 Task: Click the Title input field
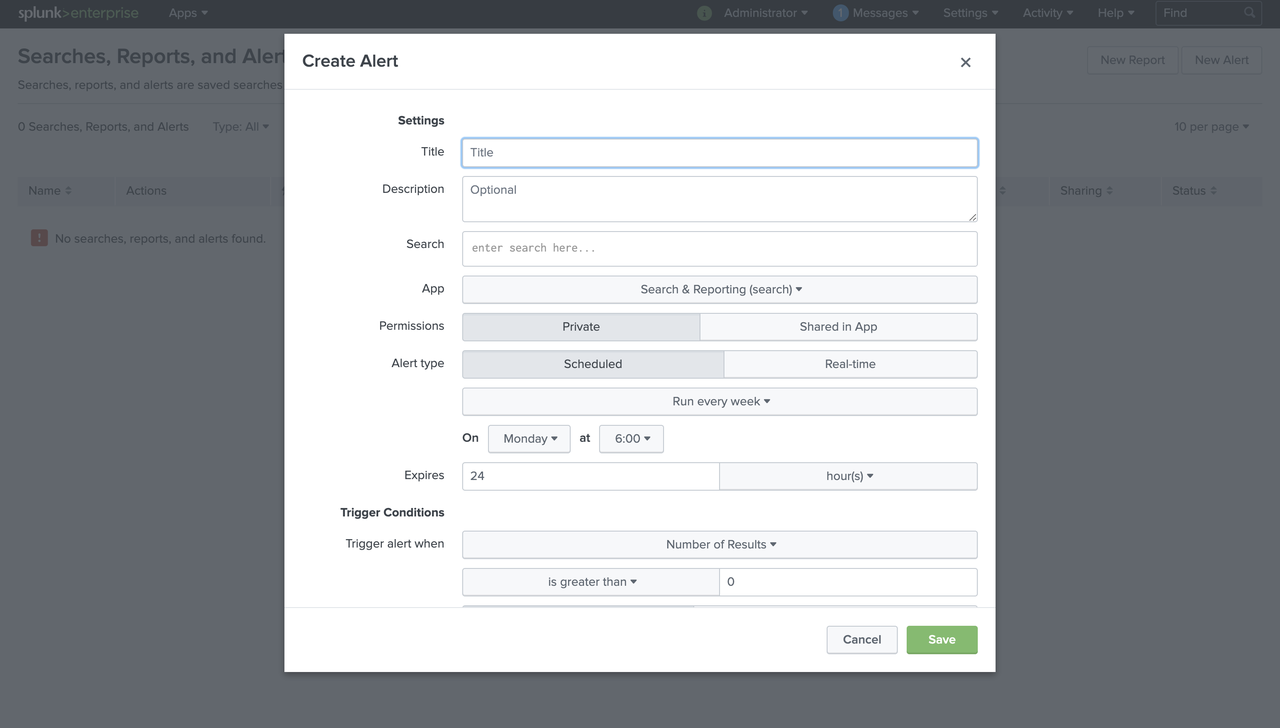(719, 152)
